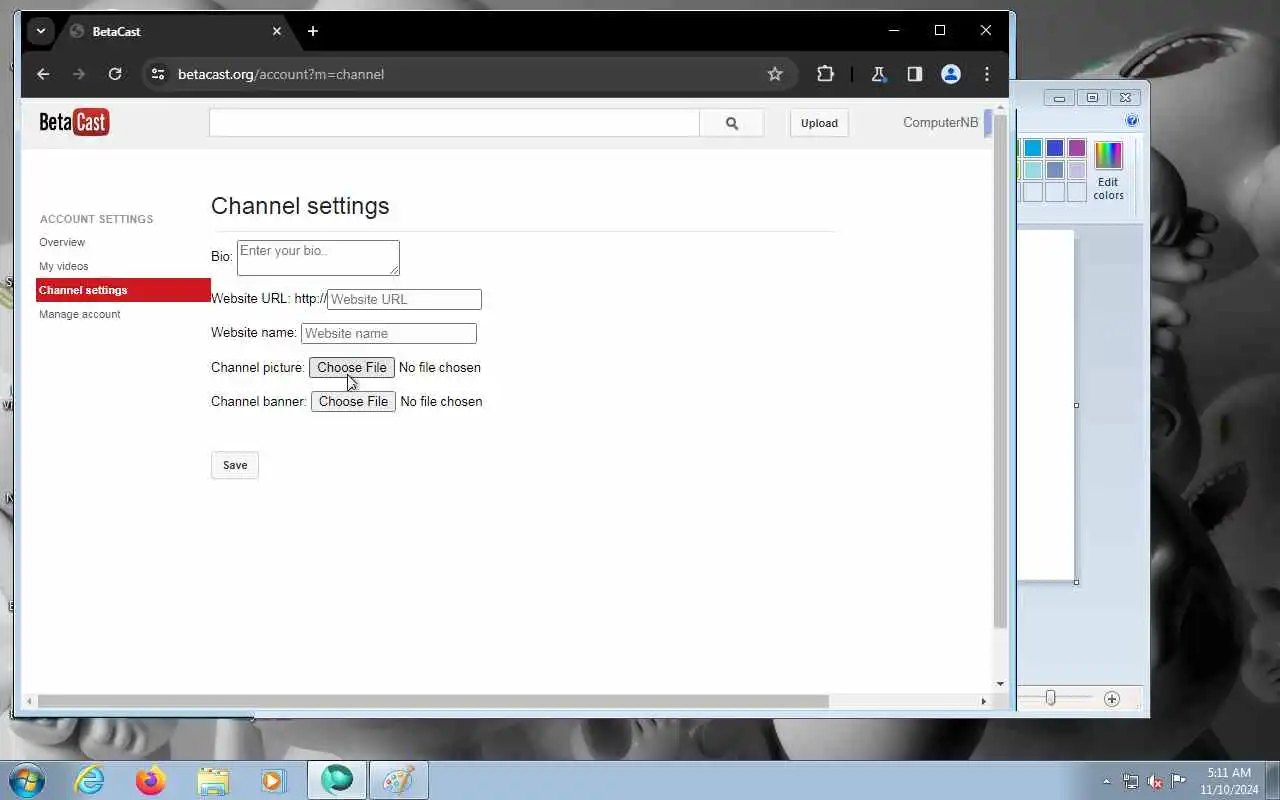
Task: Save the channel settings
Action: tap(235, 465)
